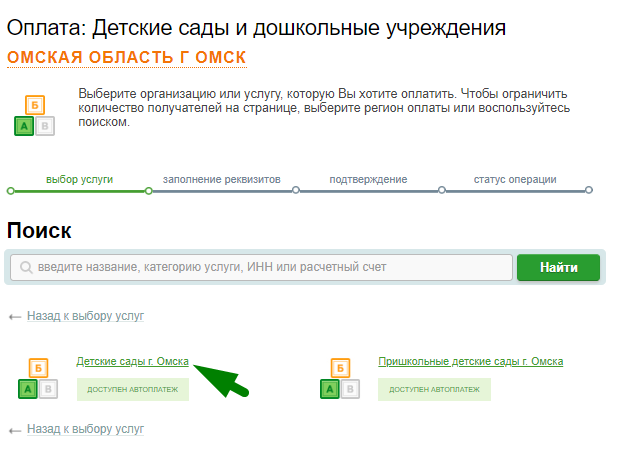Image resolution: width=617 pixels, height=459 pixels.
Task: Click the ABC blocks icon beside the instructions
Action: [x=35, y=115]
